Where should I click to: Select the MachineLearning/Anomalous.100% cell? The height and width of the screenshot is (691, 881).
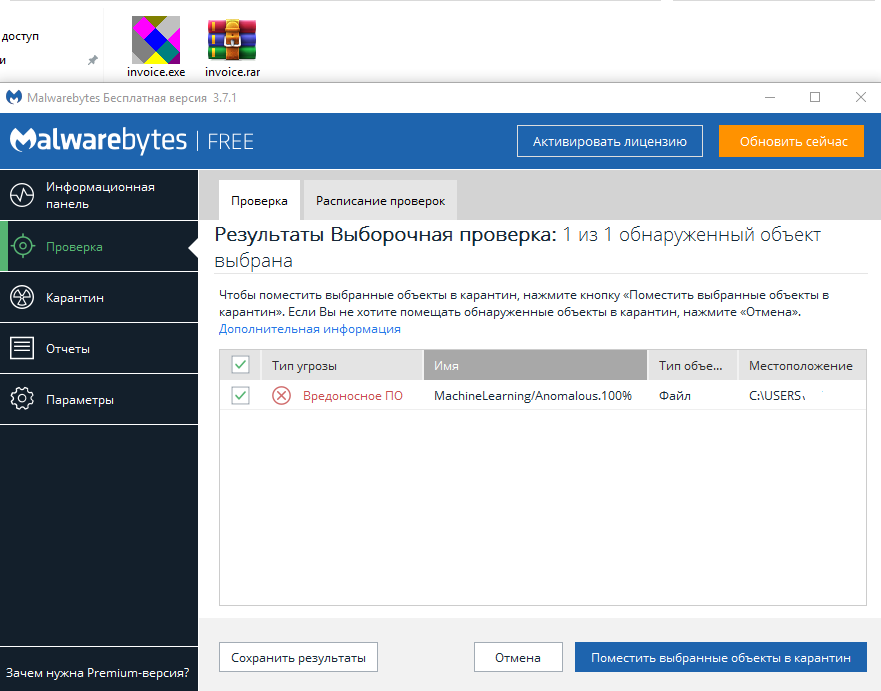(x=533, y=395)
